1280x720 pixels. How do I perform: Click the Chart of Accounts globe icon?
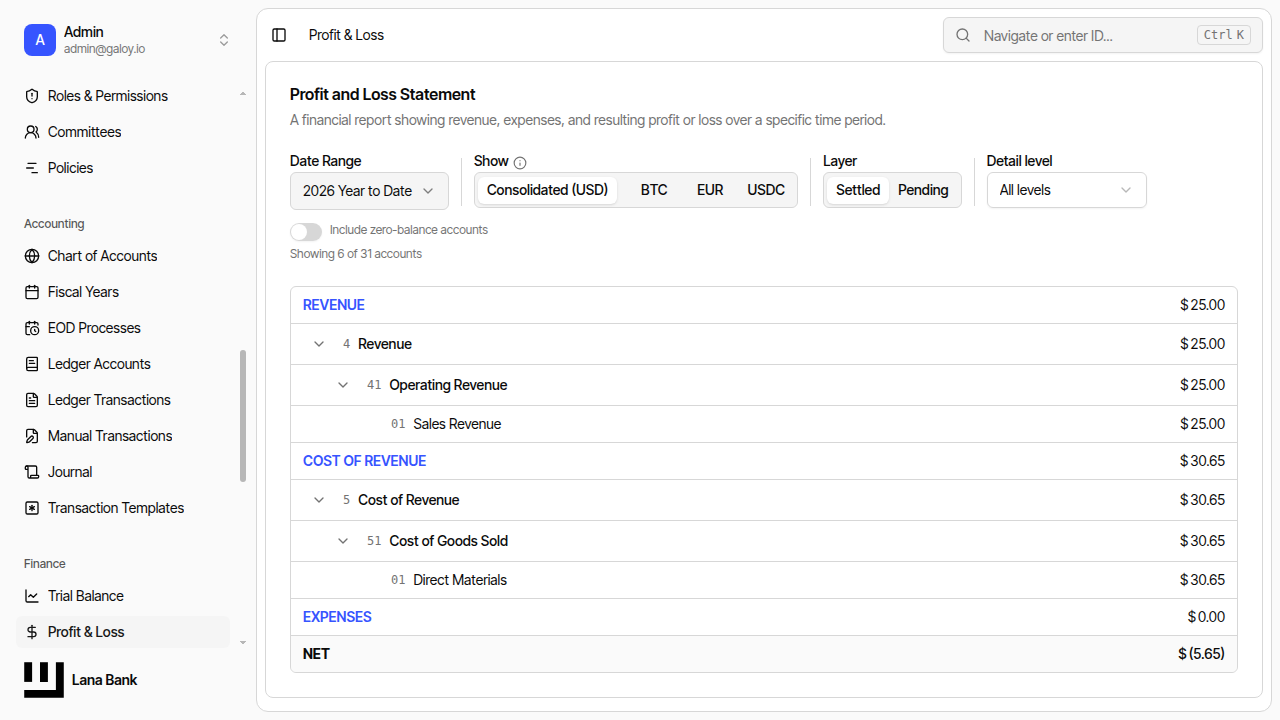pos(32,256)
